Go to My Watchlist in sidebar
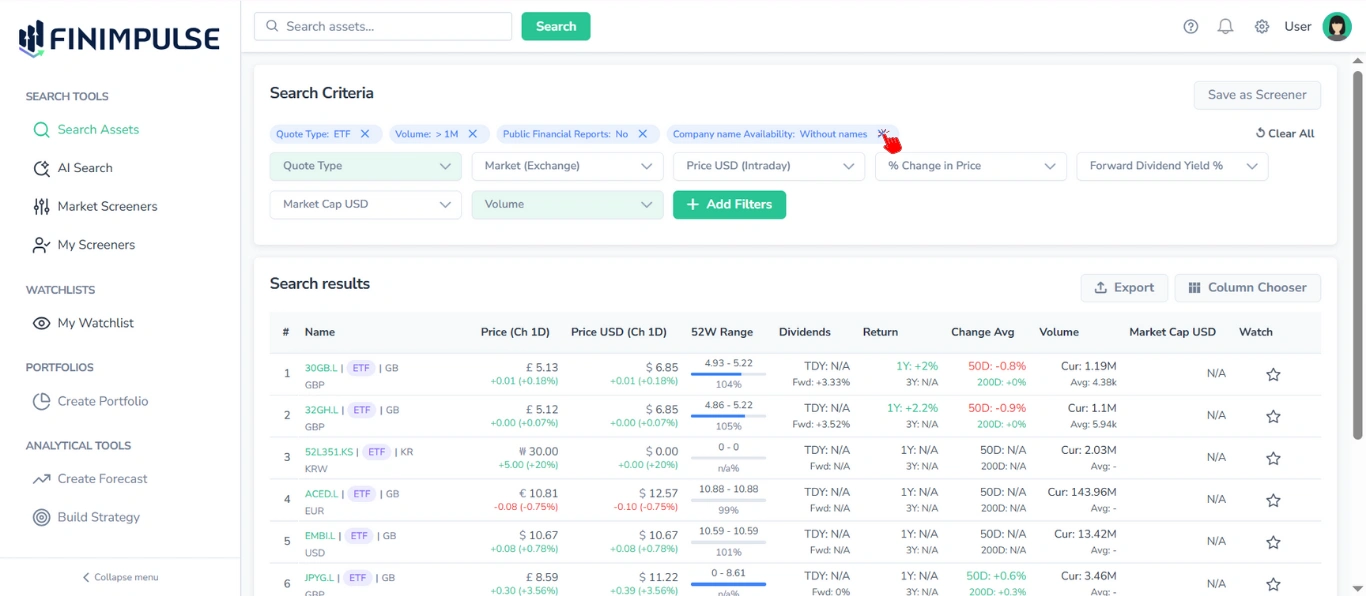This screenshot has height=596, width=1366. coord(95,323)
